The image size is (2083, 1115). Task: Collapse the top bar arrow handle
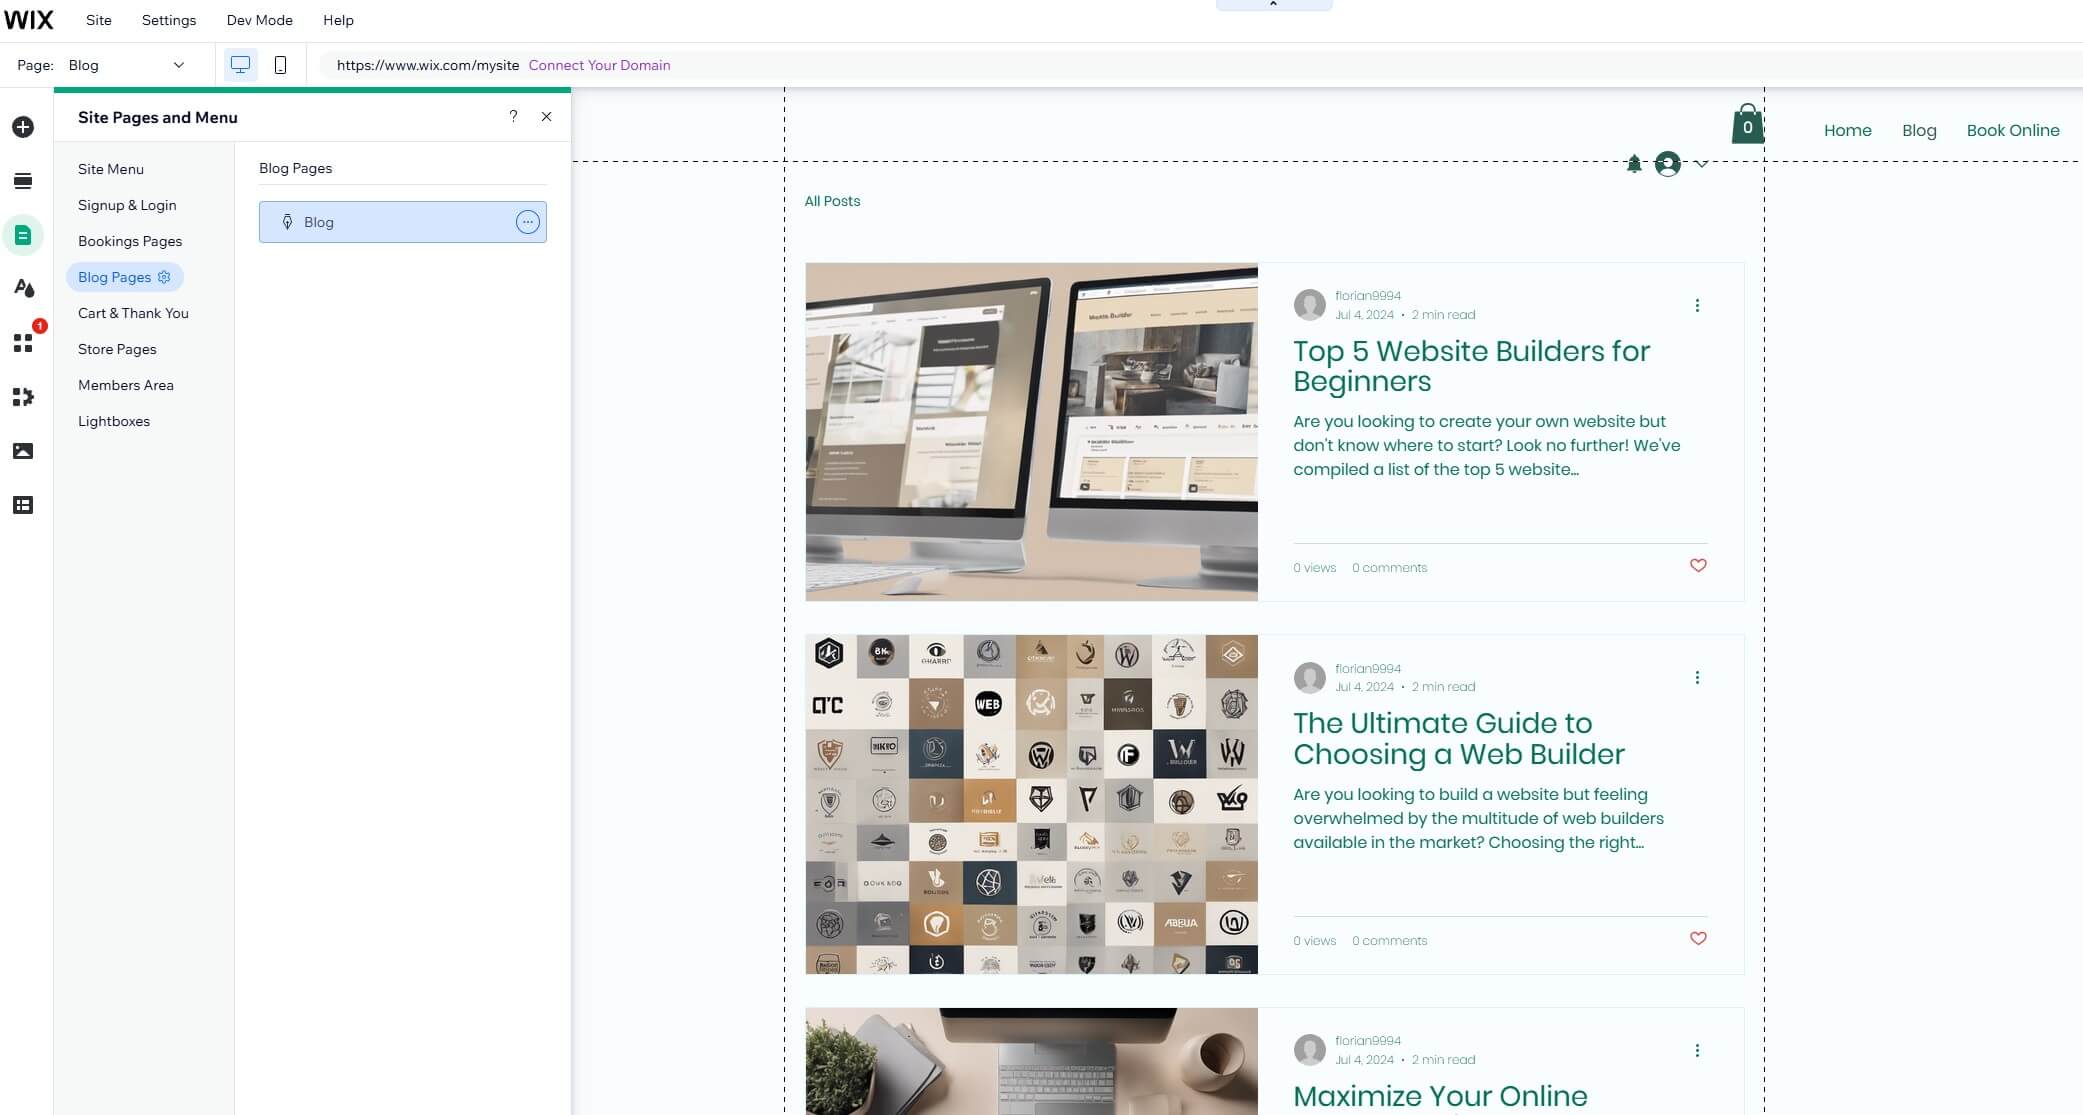click(1273, 5)
